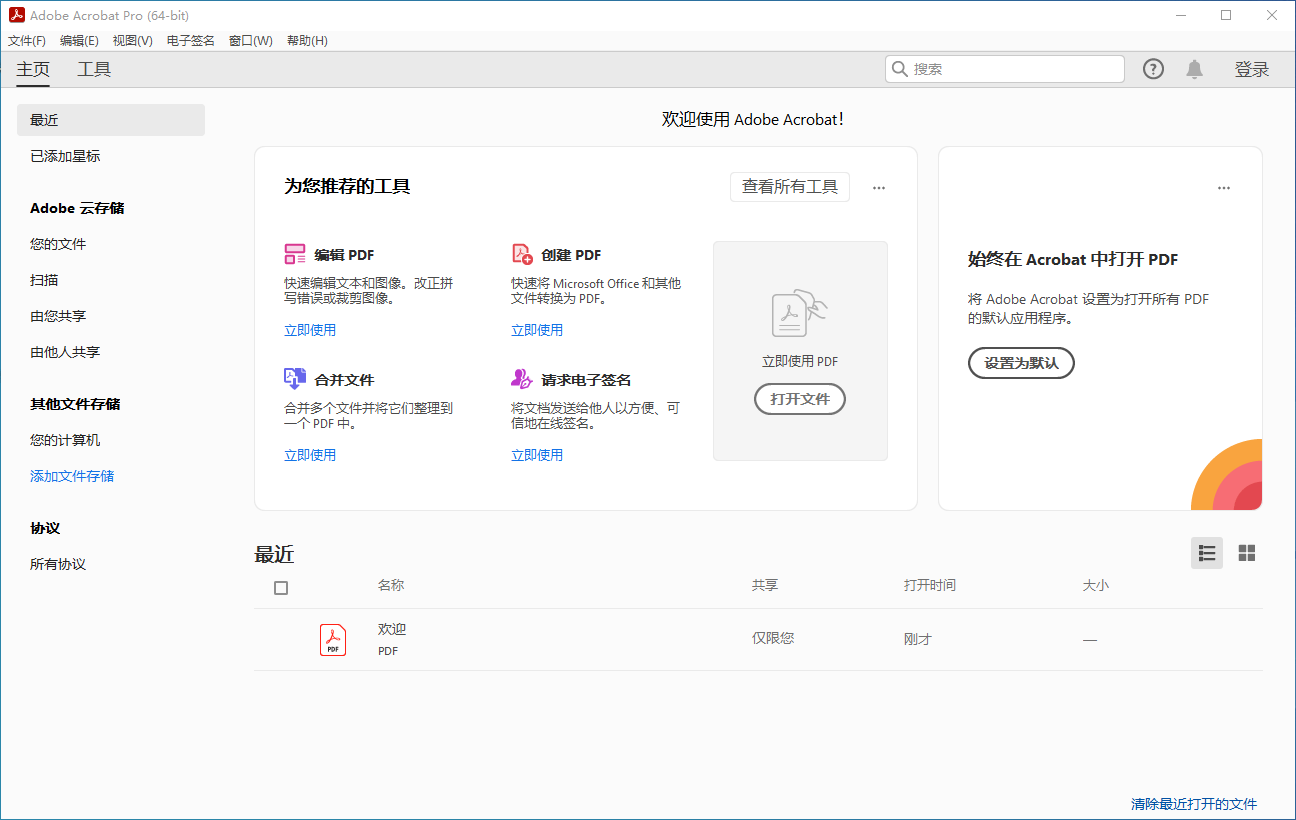Open the notification bell icon
1296x820 pixels.
click(x=1194, y=68)
